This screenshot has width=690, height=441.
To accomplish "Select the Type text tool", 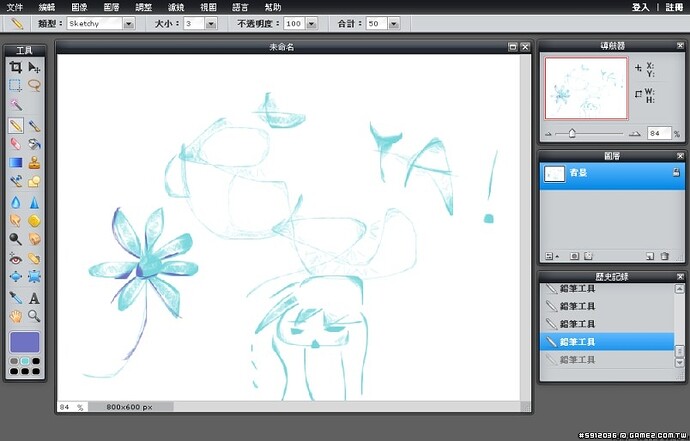I will pyautogui.click(x=34, y=297).
